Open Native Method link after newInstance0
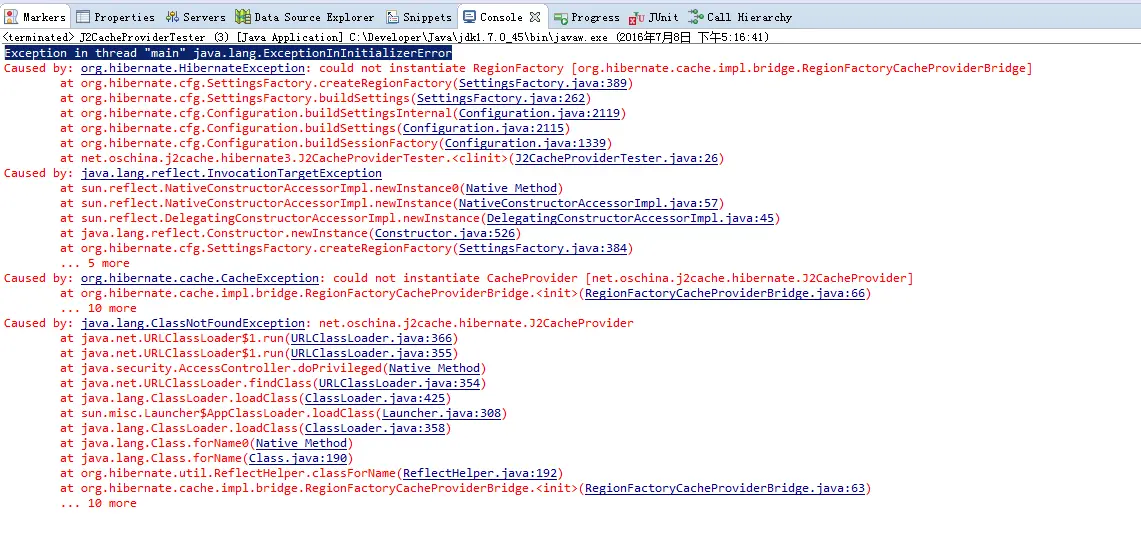The image size is (1141, 550). click(x=512, y=188)
